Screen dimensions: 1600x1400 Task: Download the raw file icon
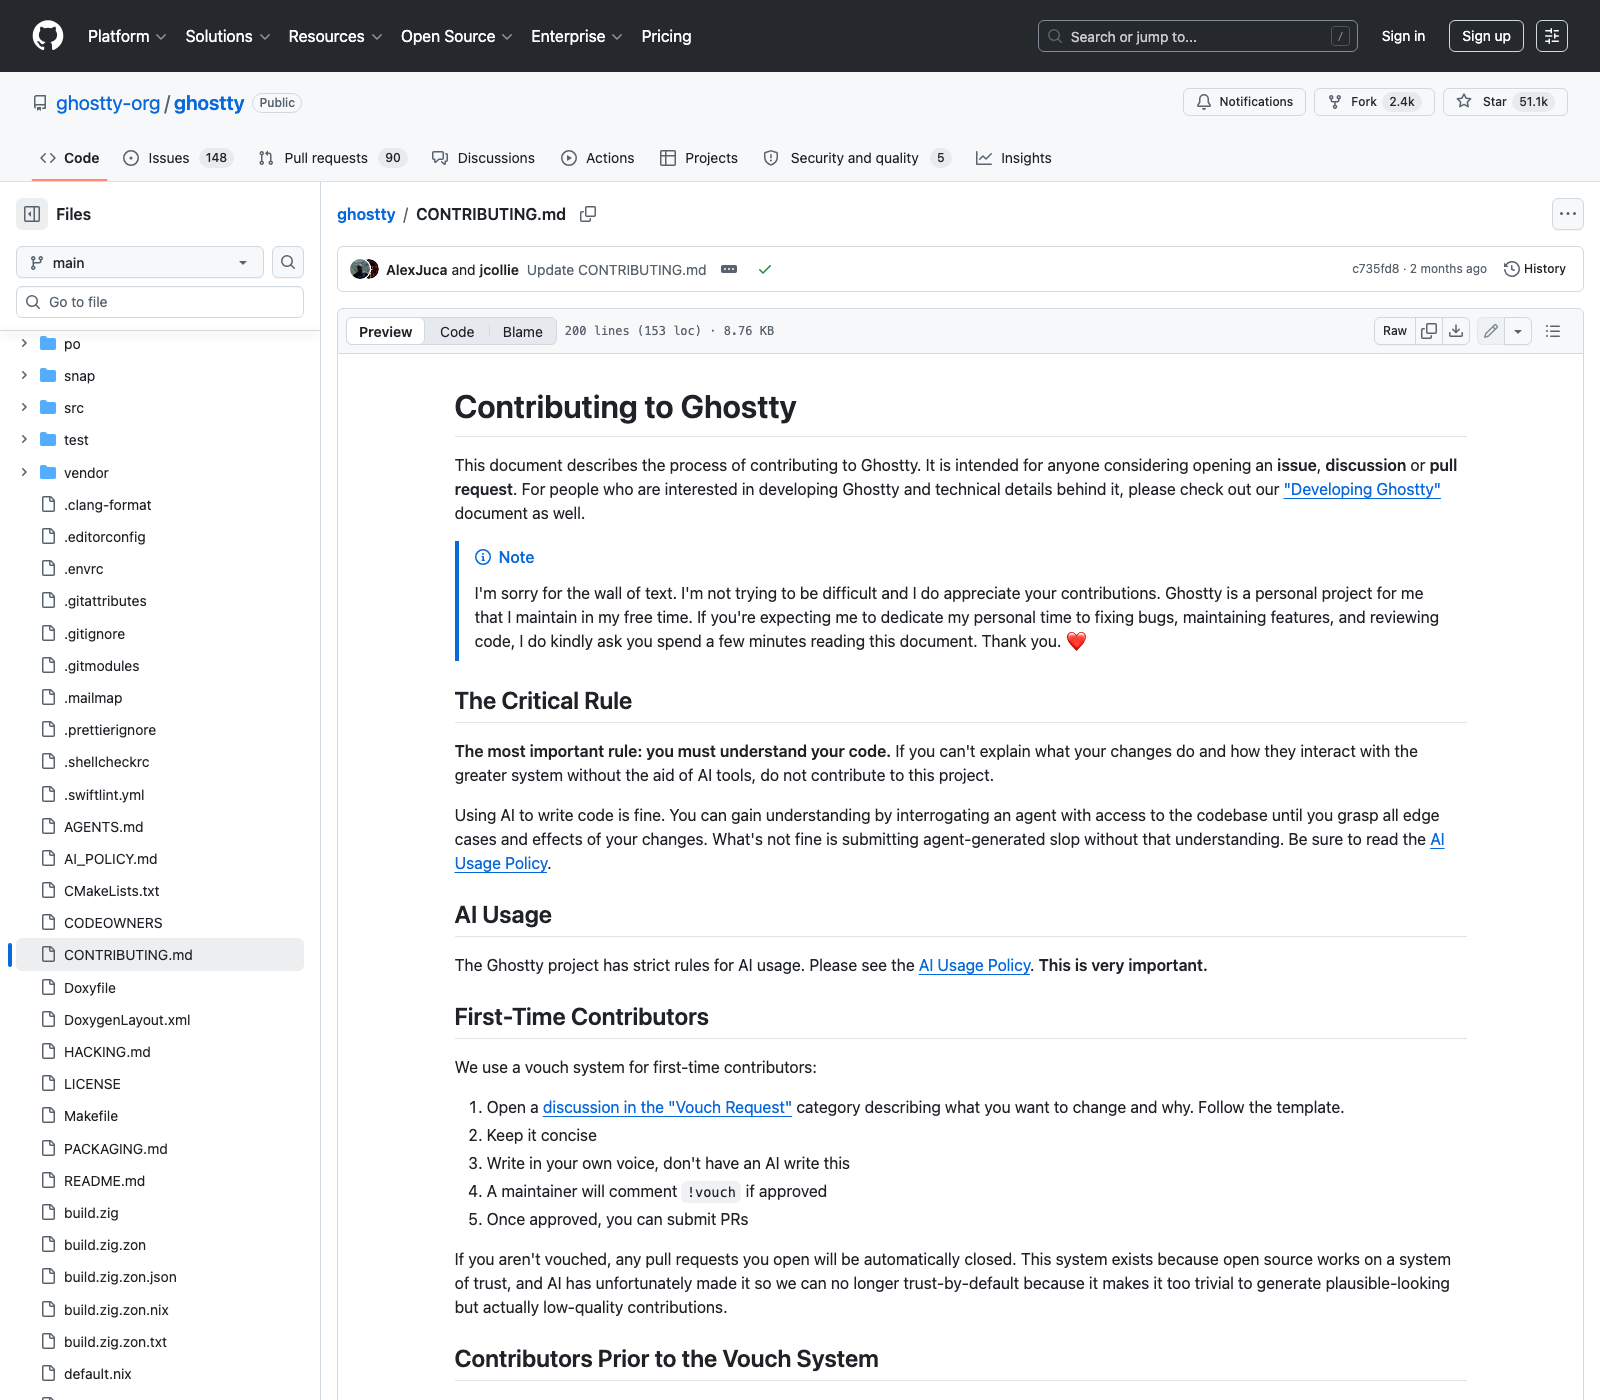pos(1456,331)
